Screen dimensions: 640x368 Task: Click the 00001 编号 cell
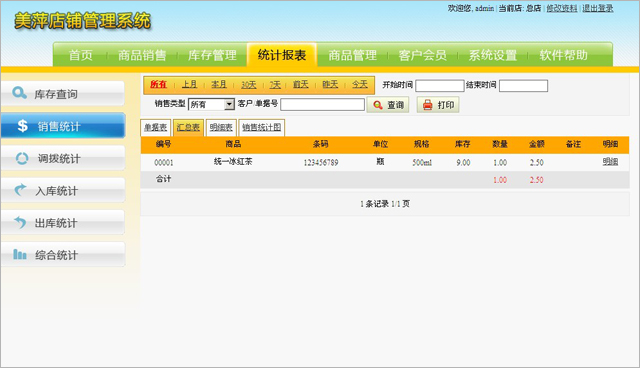click(164, 162)
